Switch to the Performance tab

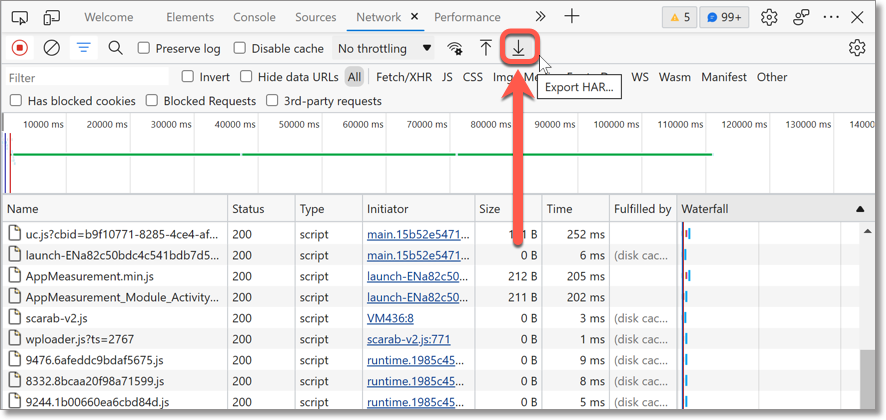click(x=467, y=17)
